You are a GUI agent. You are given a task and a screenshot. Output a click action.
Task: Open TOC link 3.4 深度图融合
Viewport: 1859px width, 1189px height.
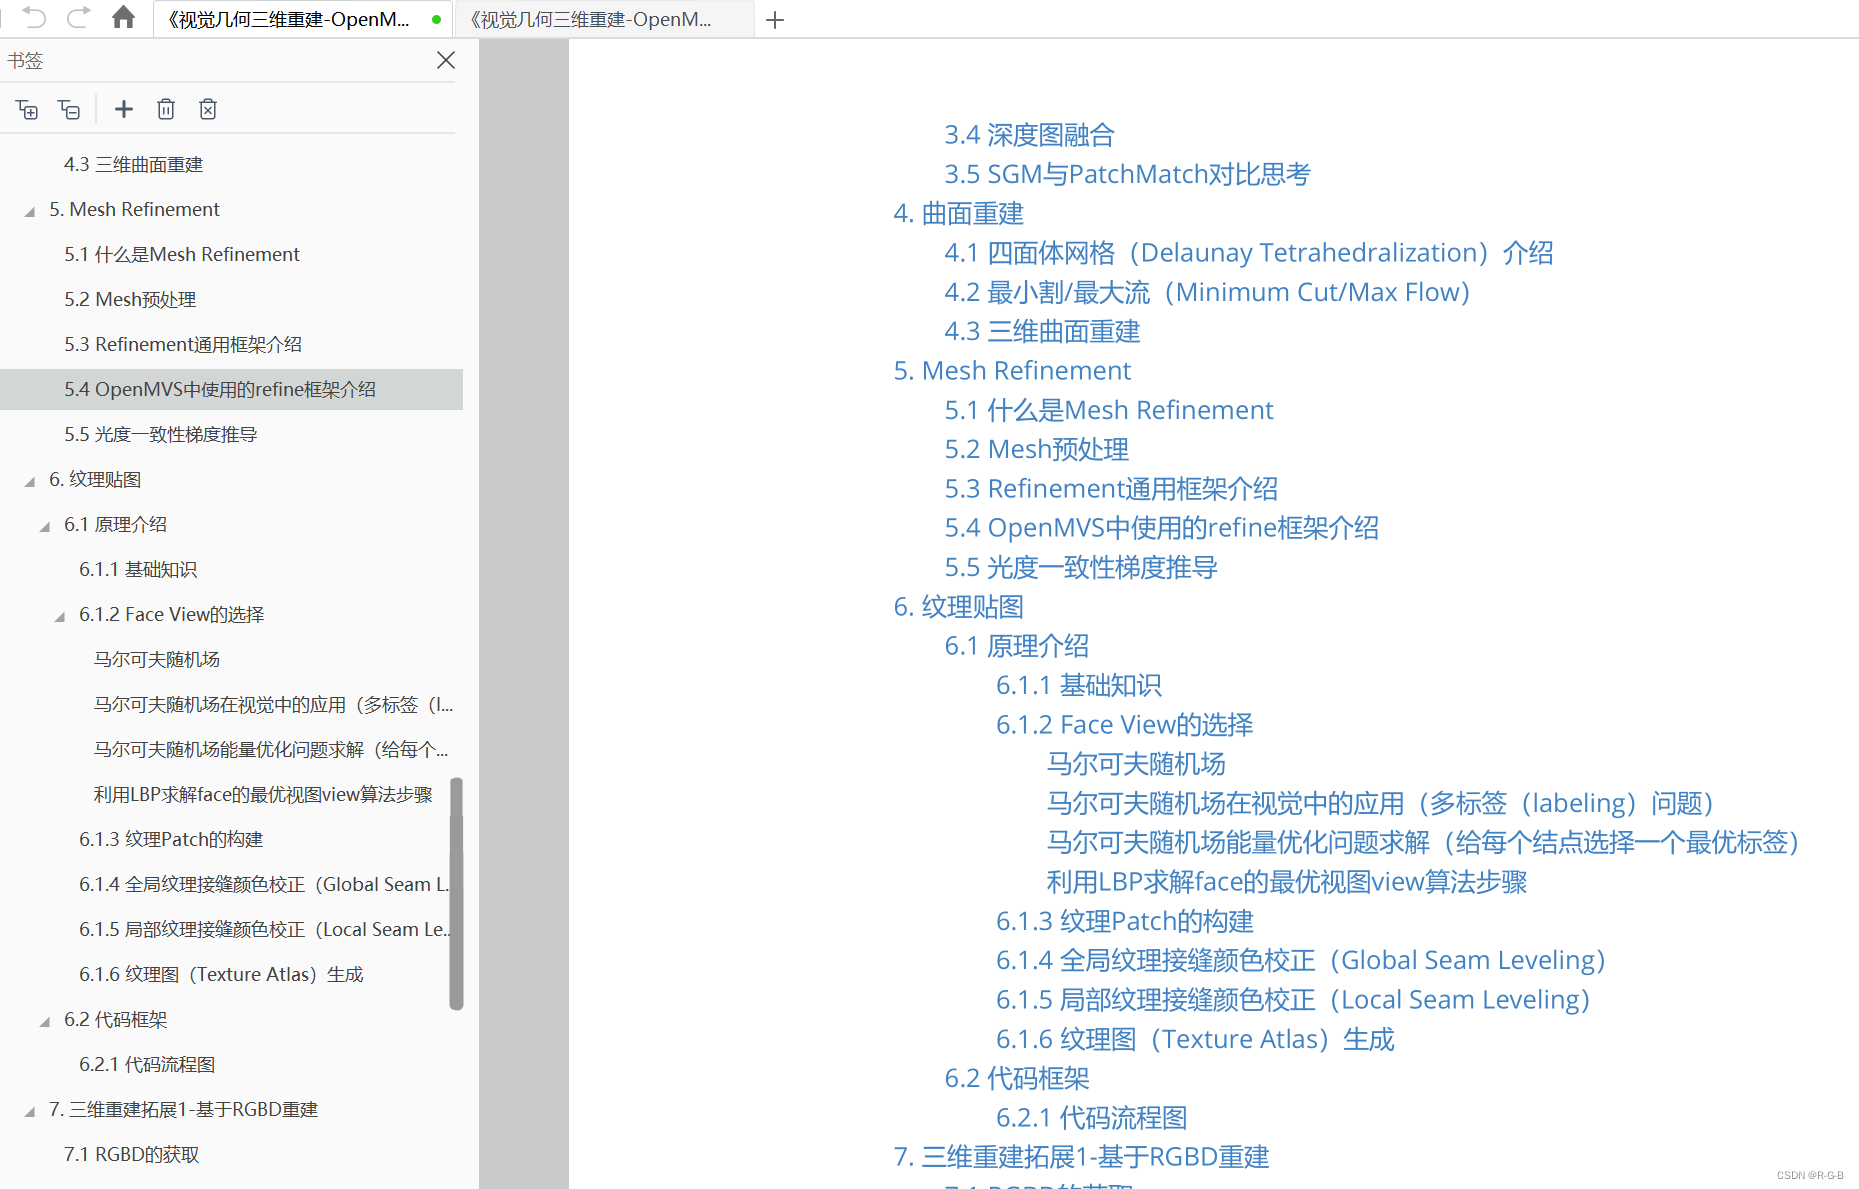tap(1029, 135)
